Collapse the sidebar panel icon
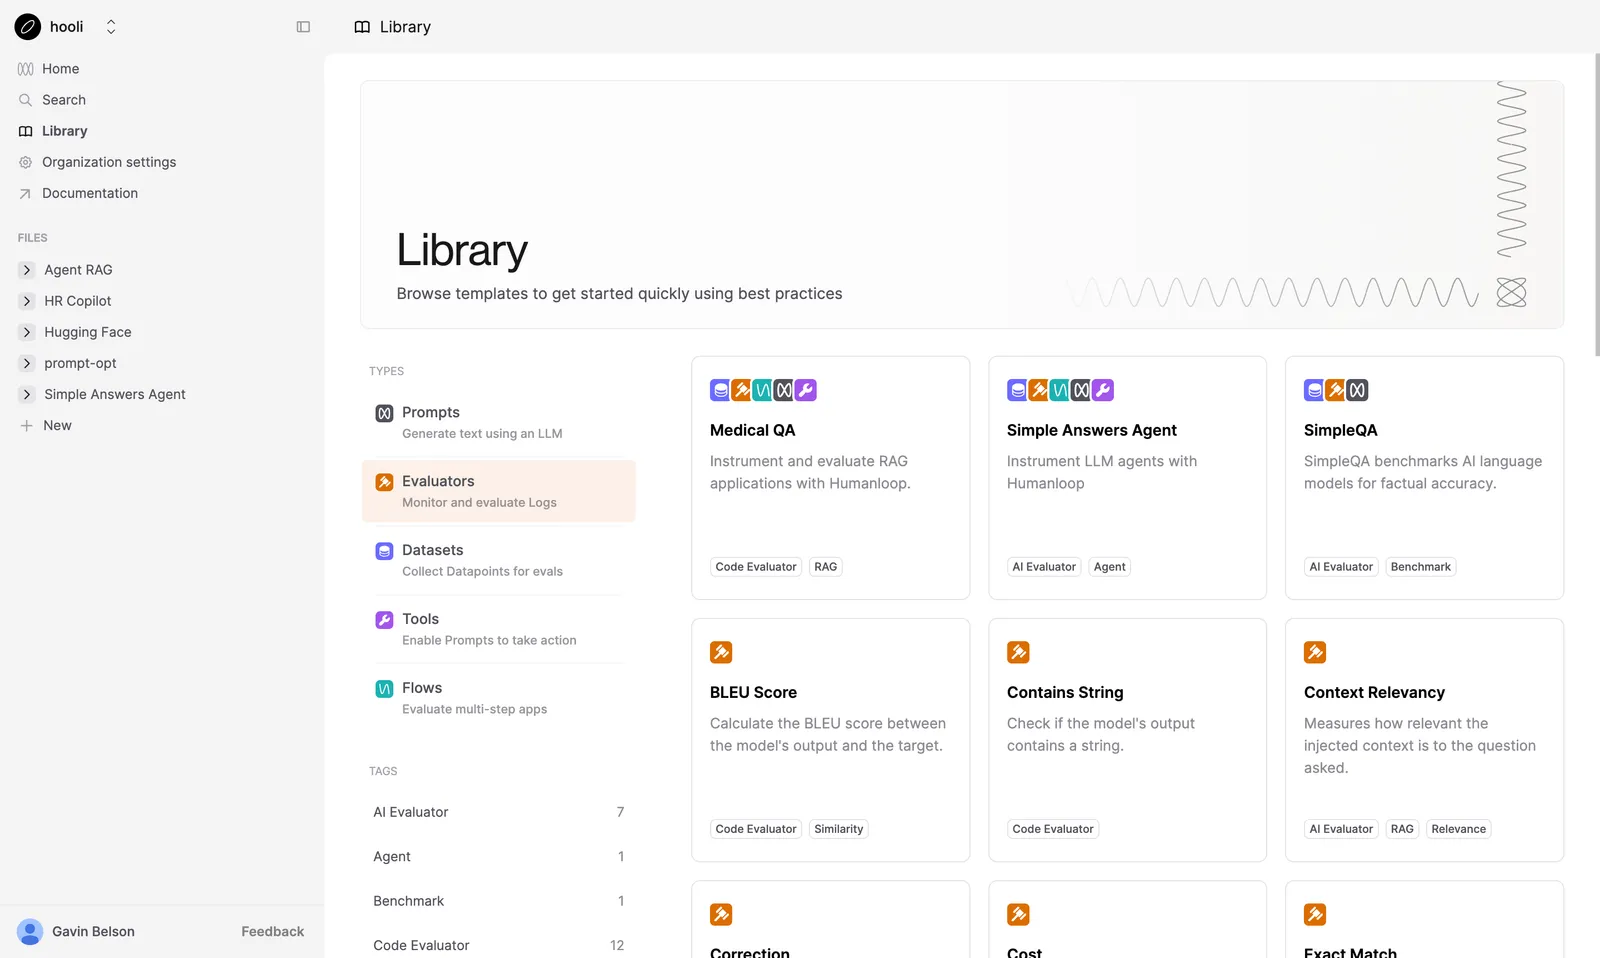 303,27
